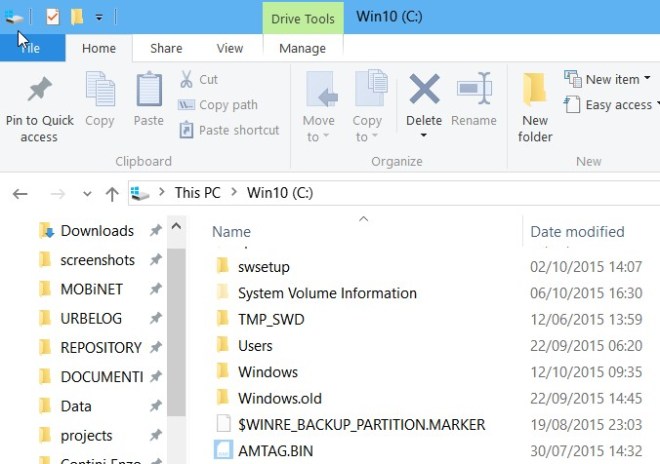Open the File menu tab
Viewport: 660px width, 464px height.
(32, 48)
